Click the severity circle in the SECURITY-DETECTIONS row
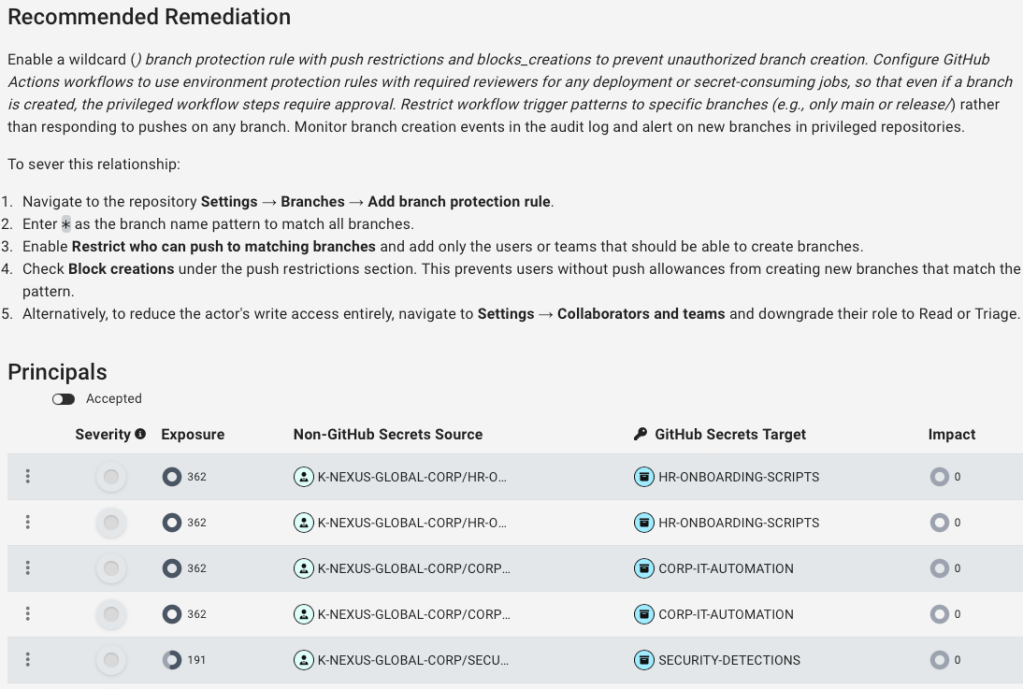The image size is (1023, 689). pos(111,660)
